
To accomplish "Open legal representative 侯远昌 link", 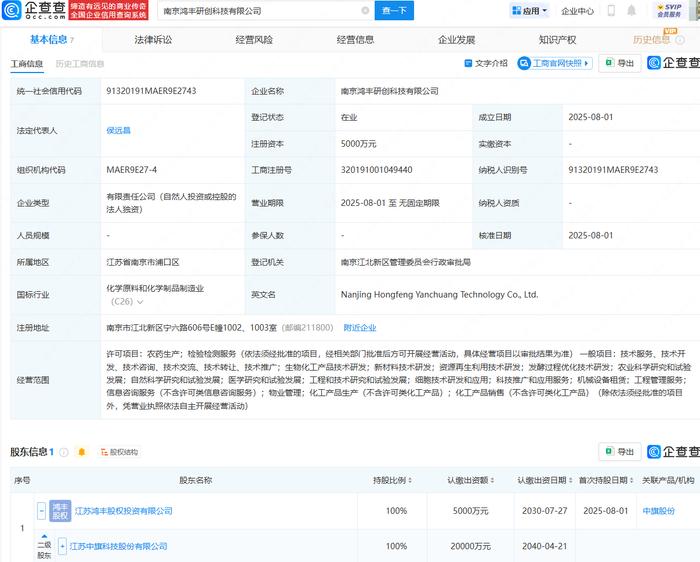I will [x=118, y=130].
